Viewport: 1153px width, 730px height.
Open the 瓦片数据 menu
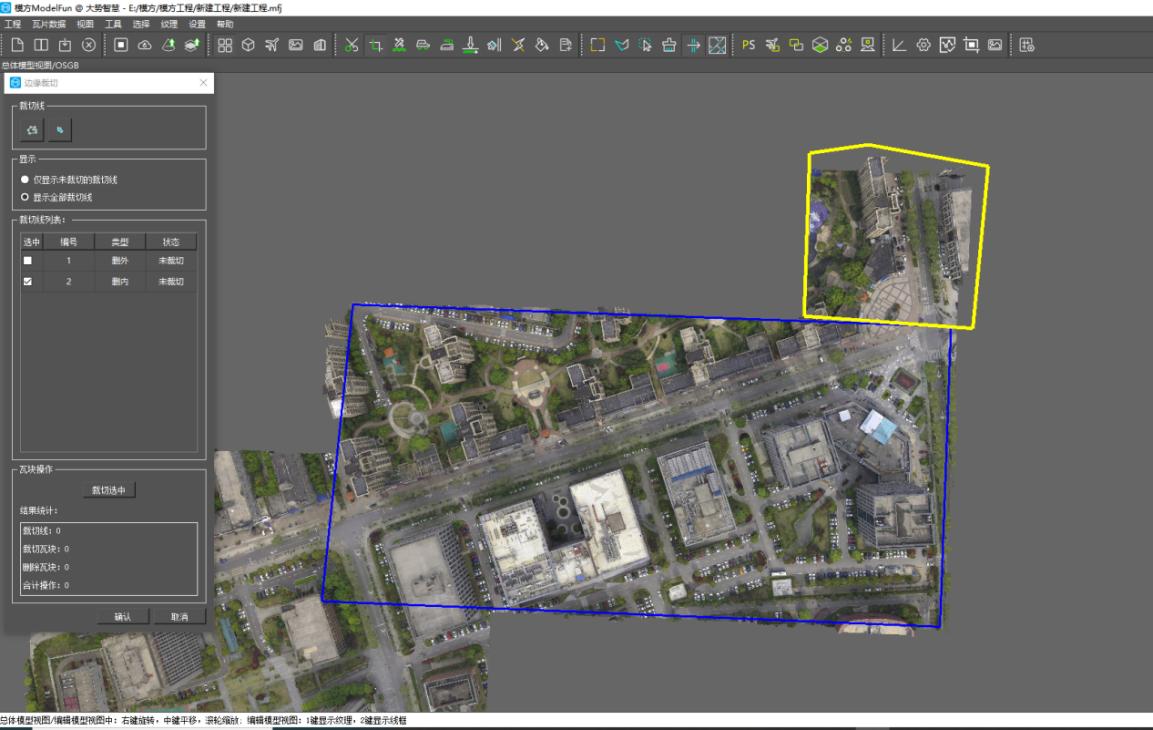pyautogui.click(x=49, y=24)
